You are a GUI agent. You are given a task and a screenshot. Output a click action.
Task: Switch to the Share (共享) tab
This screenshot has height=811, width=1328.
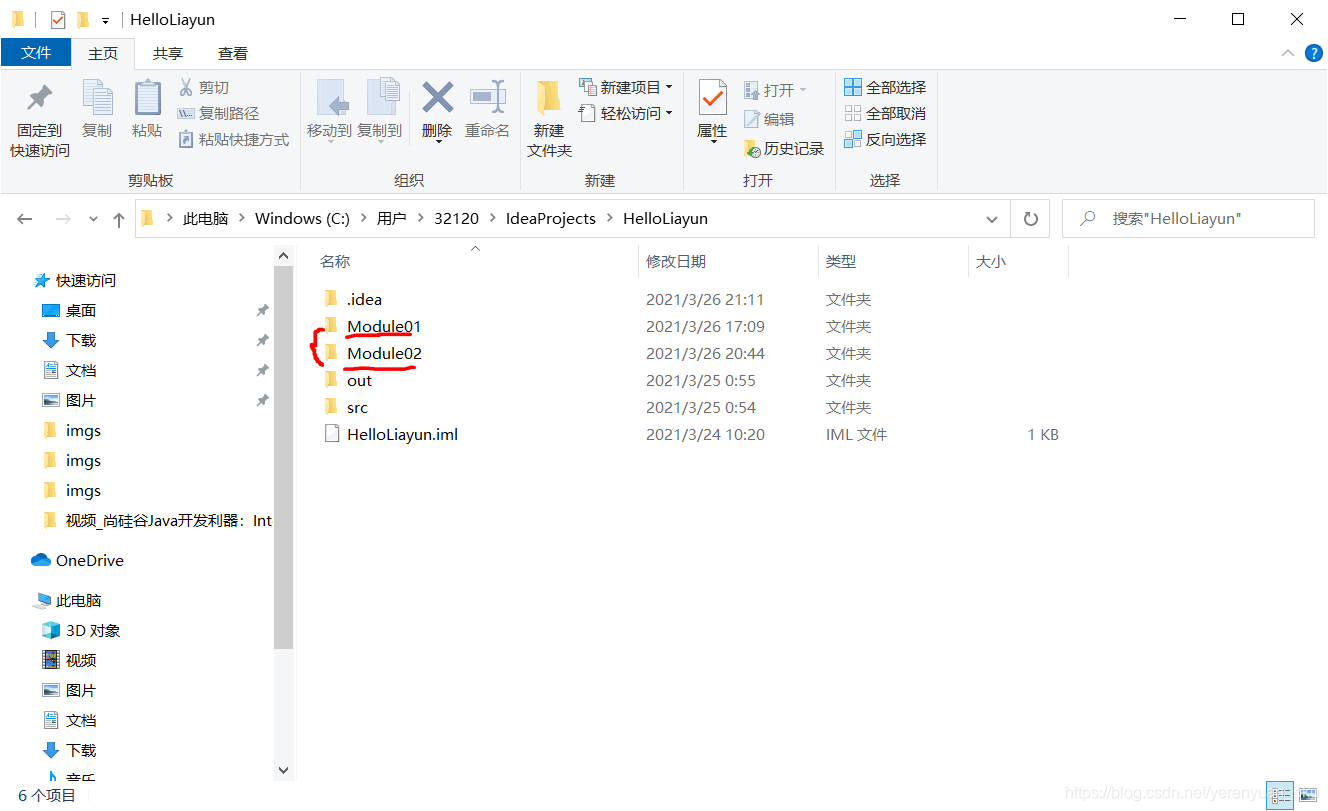tap(168, 54)
